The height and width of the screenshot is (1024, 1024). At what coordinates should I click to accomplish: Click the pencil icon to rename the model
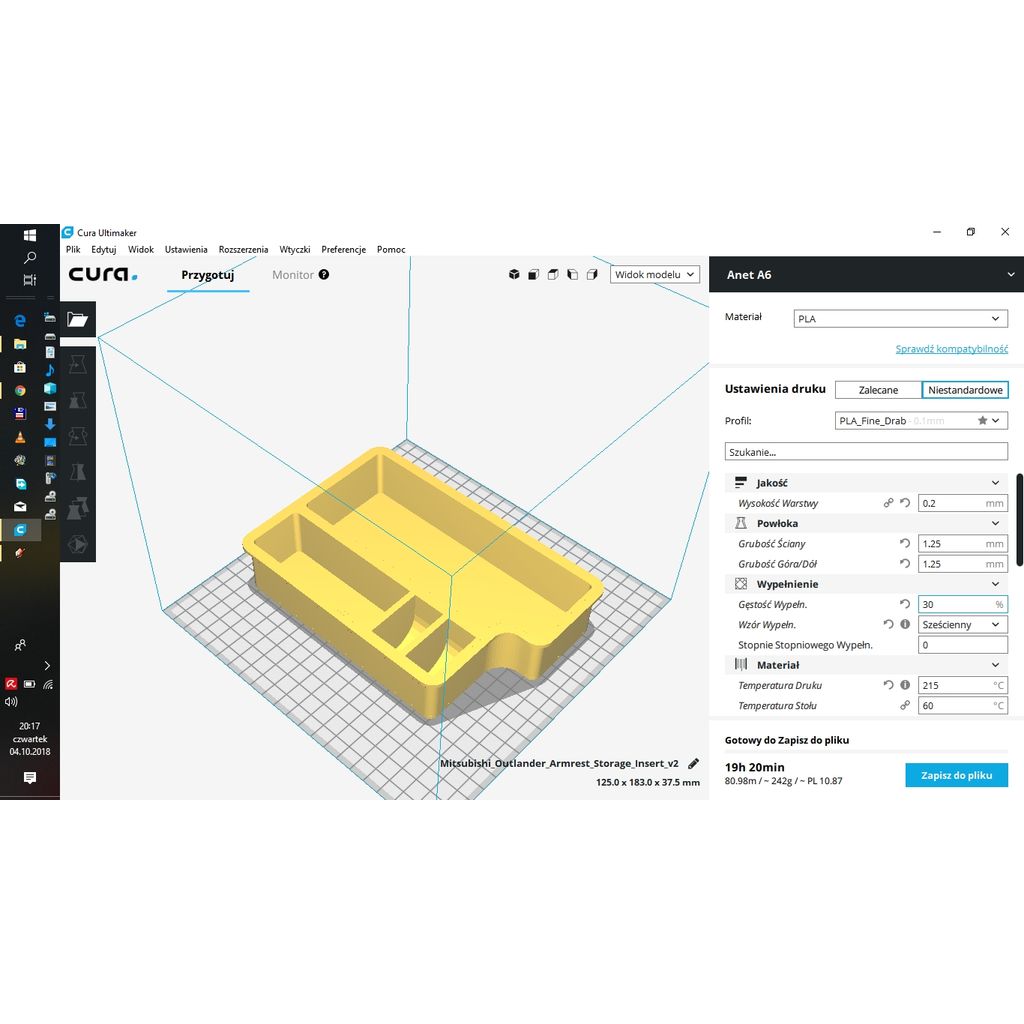(694, 763)
